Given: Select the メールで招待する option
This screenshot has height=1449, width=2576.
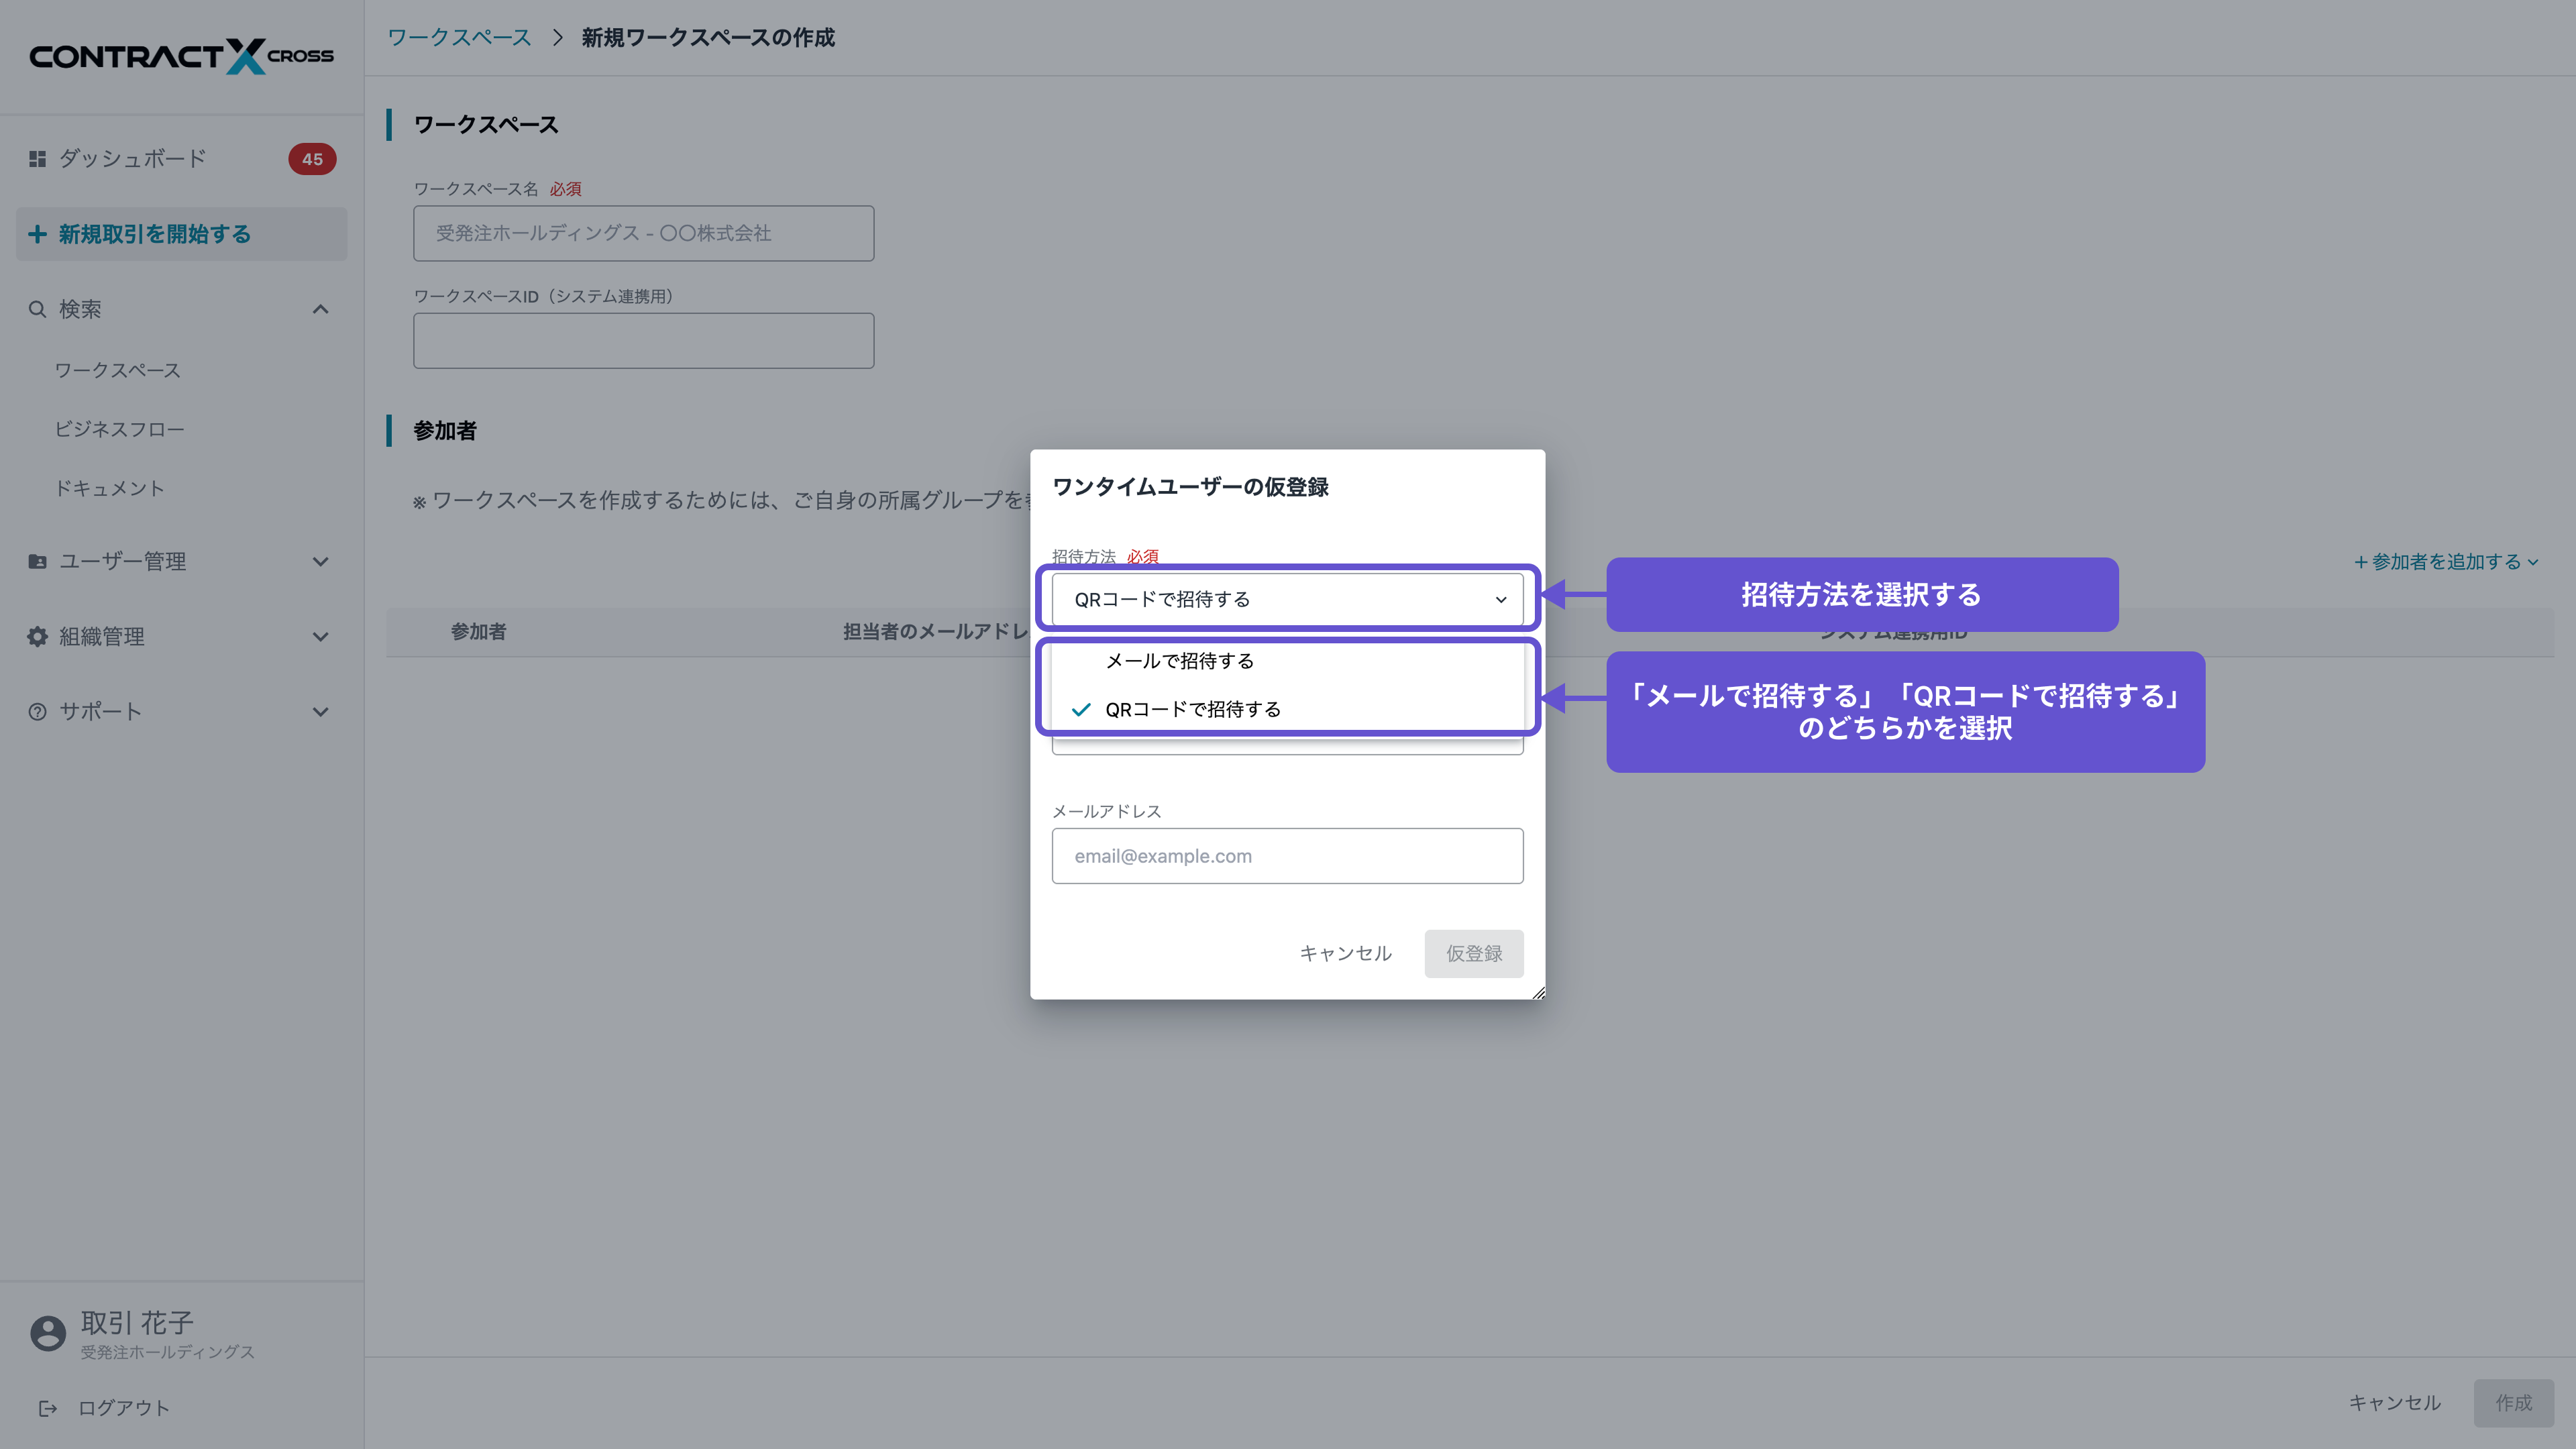Looking at the screenshot, I should click(1179, 661).
